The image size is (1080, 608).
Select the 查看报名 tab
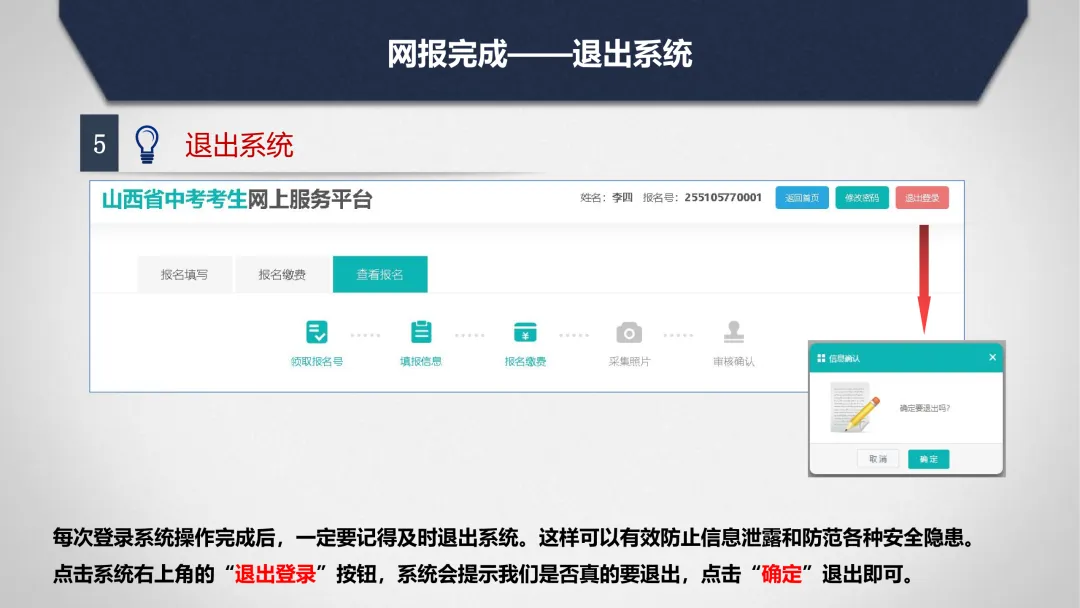point(380,274)
